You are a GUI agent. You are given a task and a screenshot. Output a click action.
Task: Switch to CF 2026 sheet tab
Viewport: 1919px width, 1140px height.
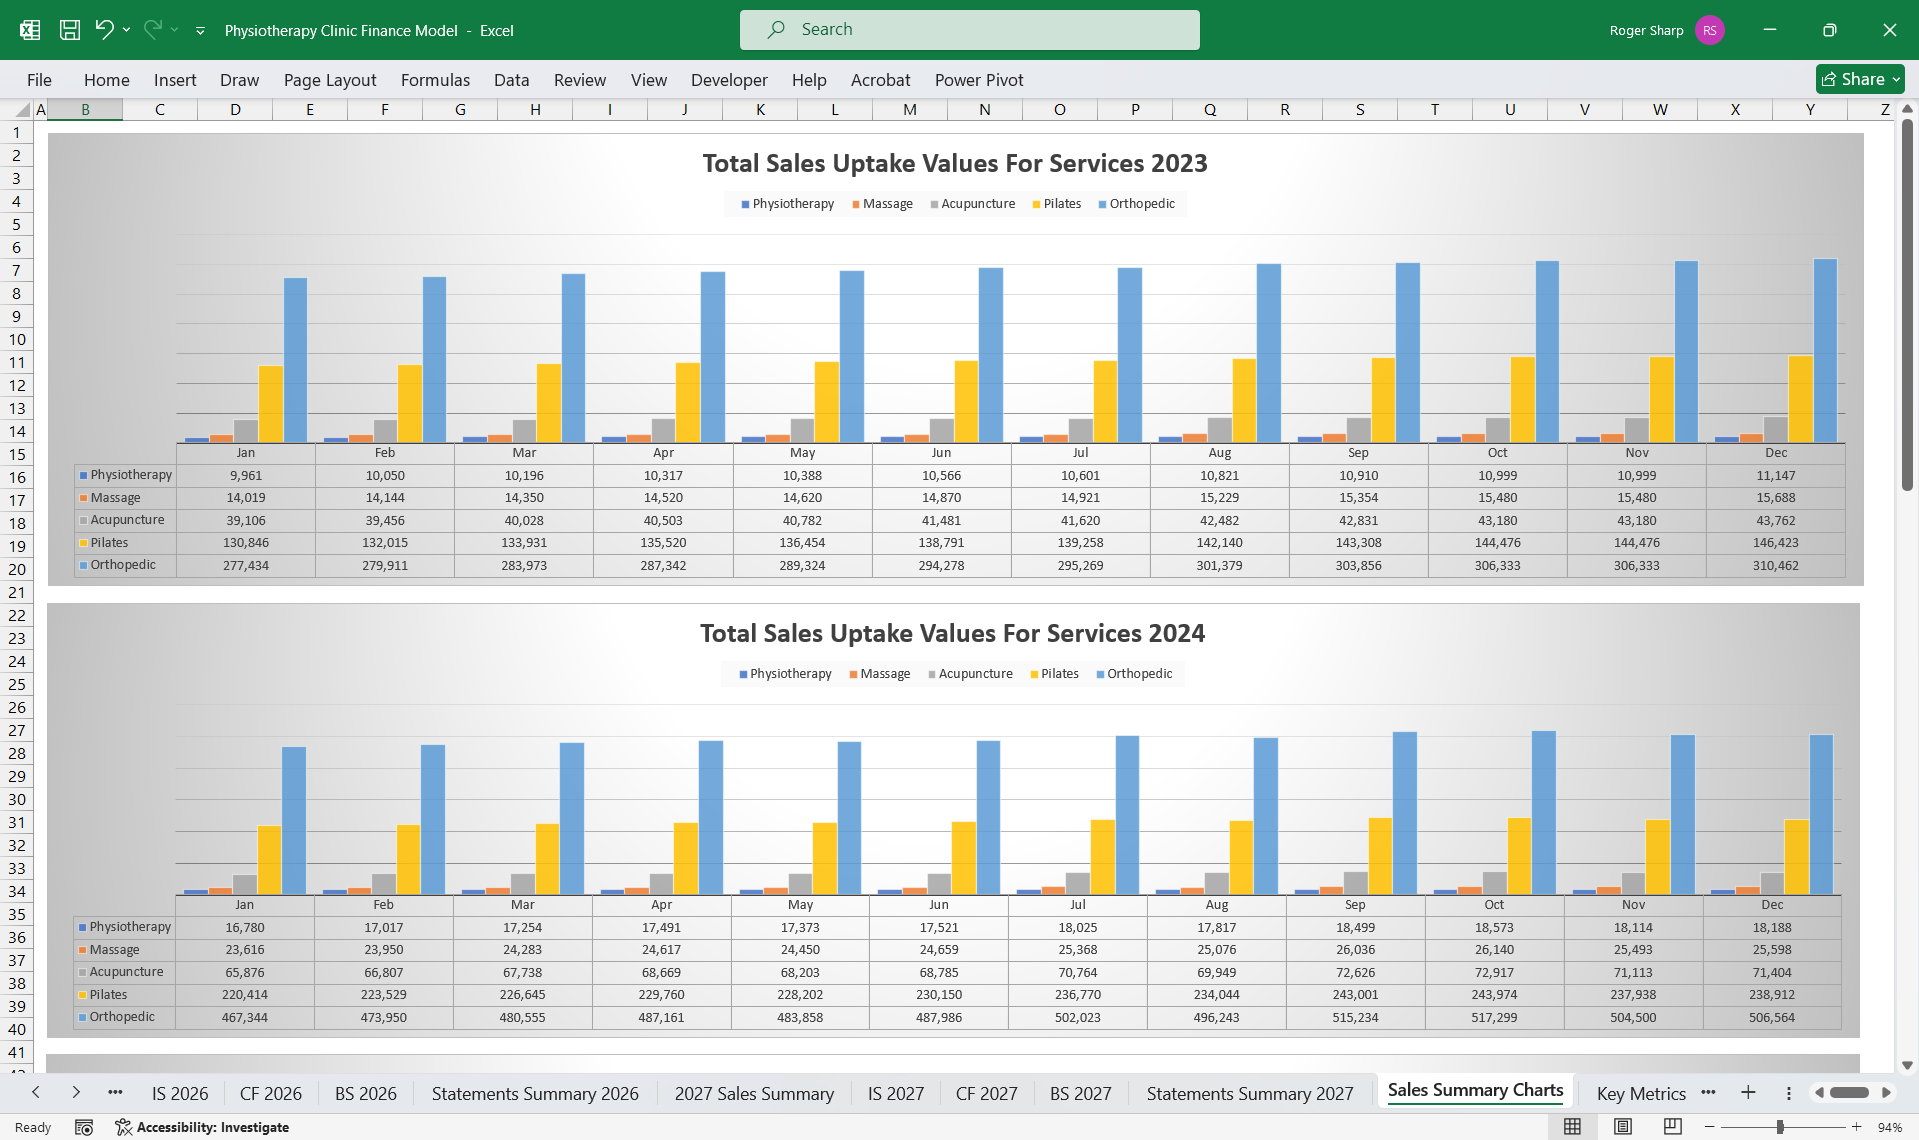[271, 1094]
